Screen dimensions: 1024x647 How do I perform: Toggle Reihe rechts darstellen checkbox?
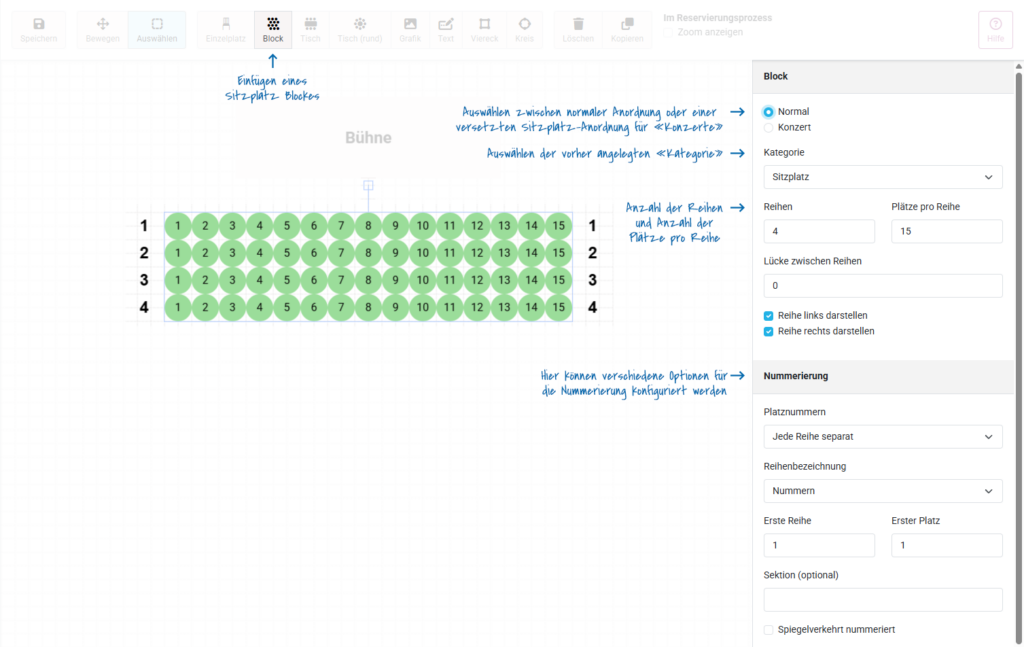[769, 331]
